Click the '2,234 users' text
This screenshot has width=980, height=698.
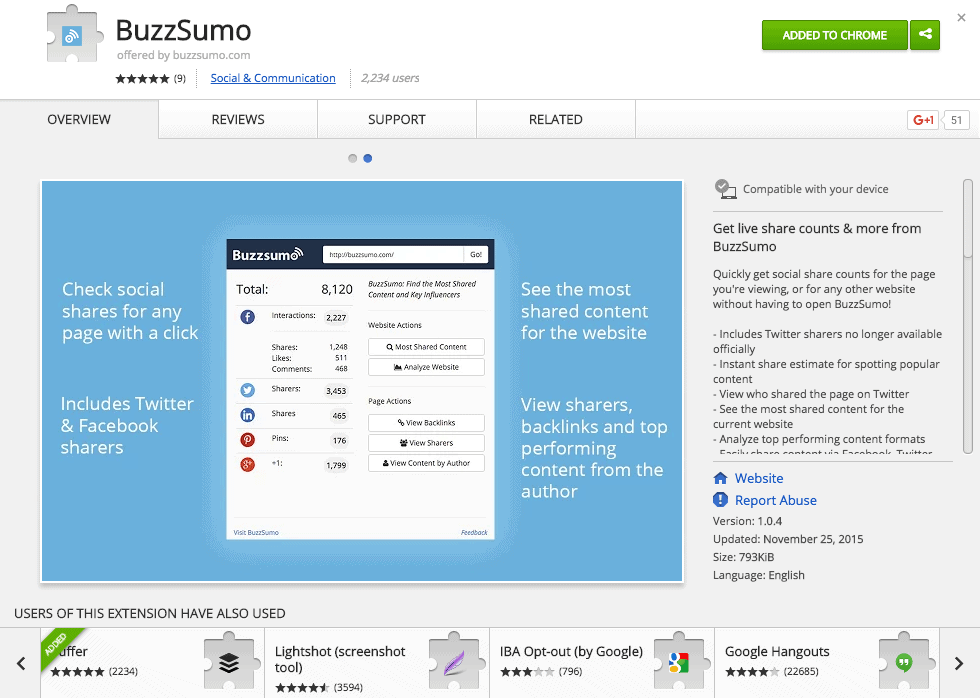pos(390,78)
